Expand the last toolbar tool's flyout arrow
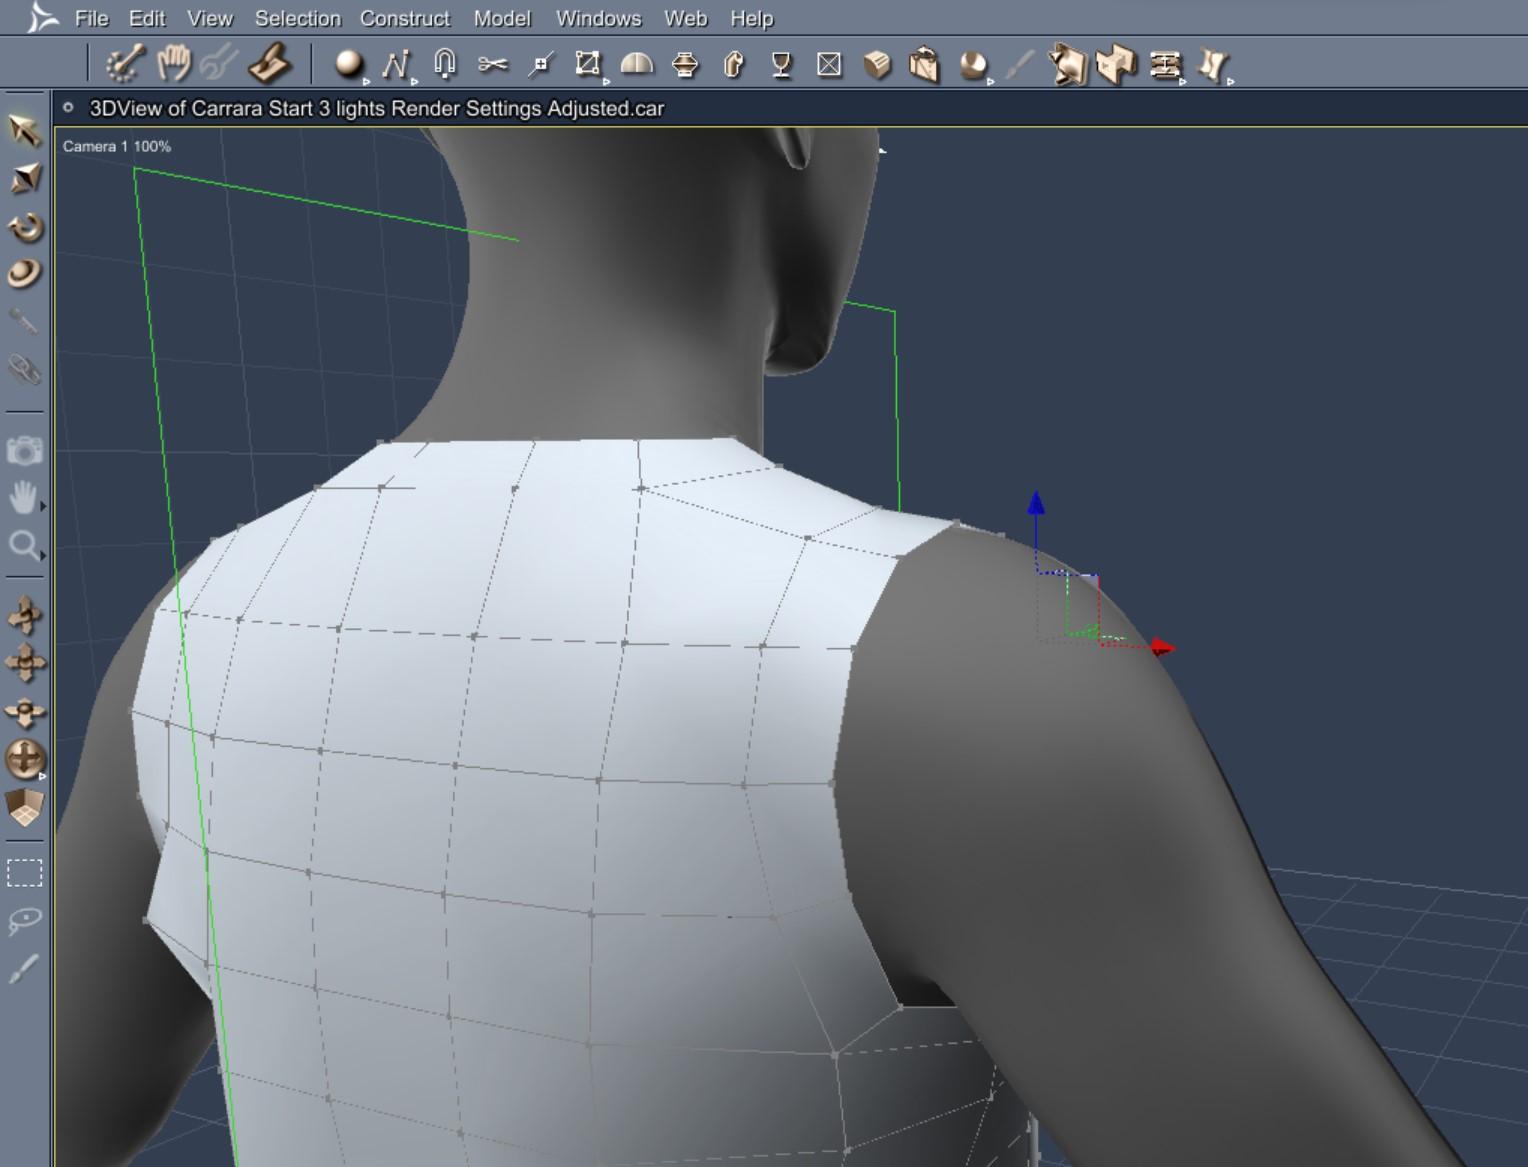1528x1167 pixels. click(1230, 82)
